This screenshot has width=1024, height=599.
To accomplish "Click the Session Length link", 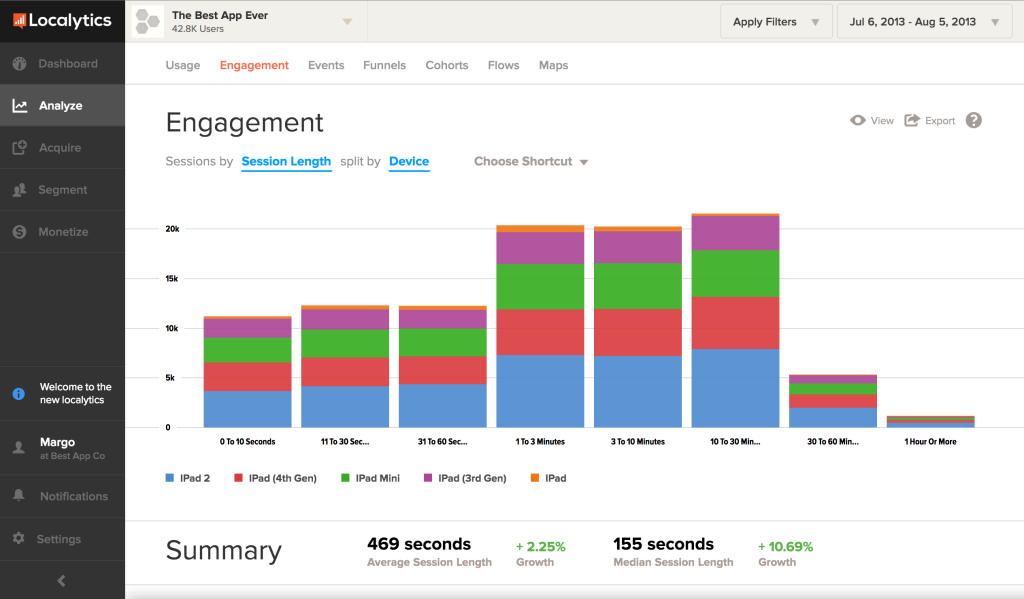I will tap(286, 161).
